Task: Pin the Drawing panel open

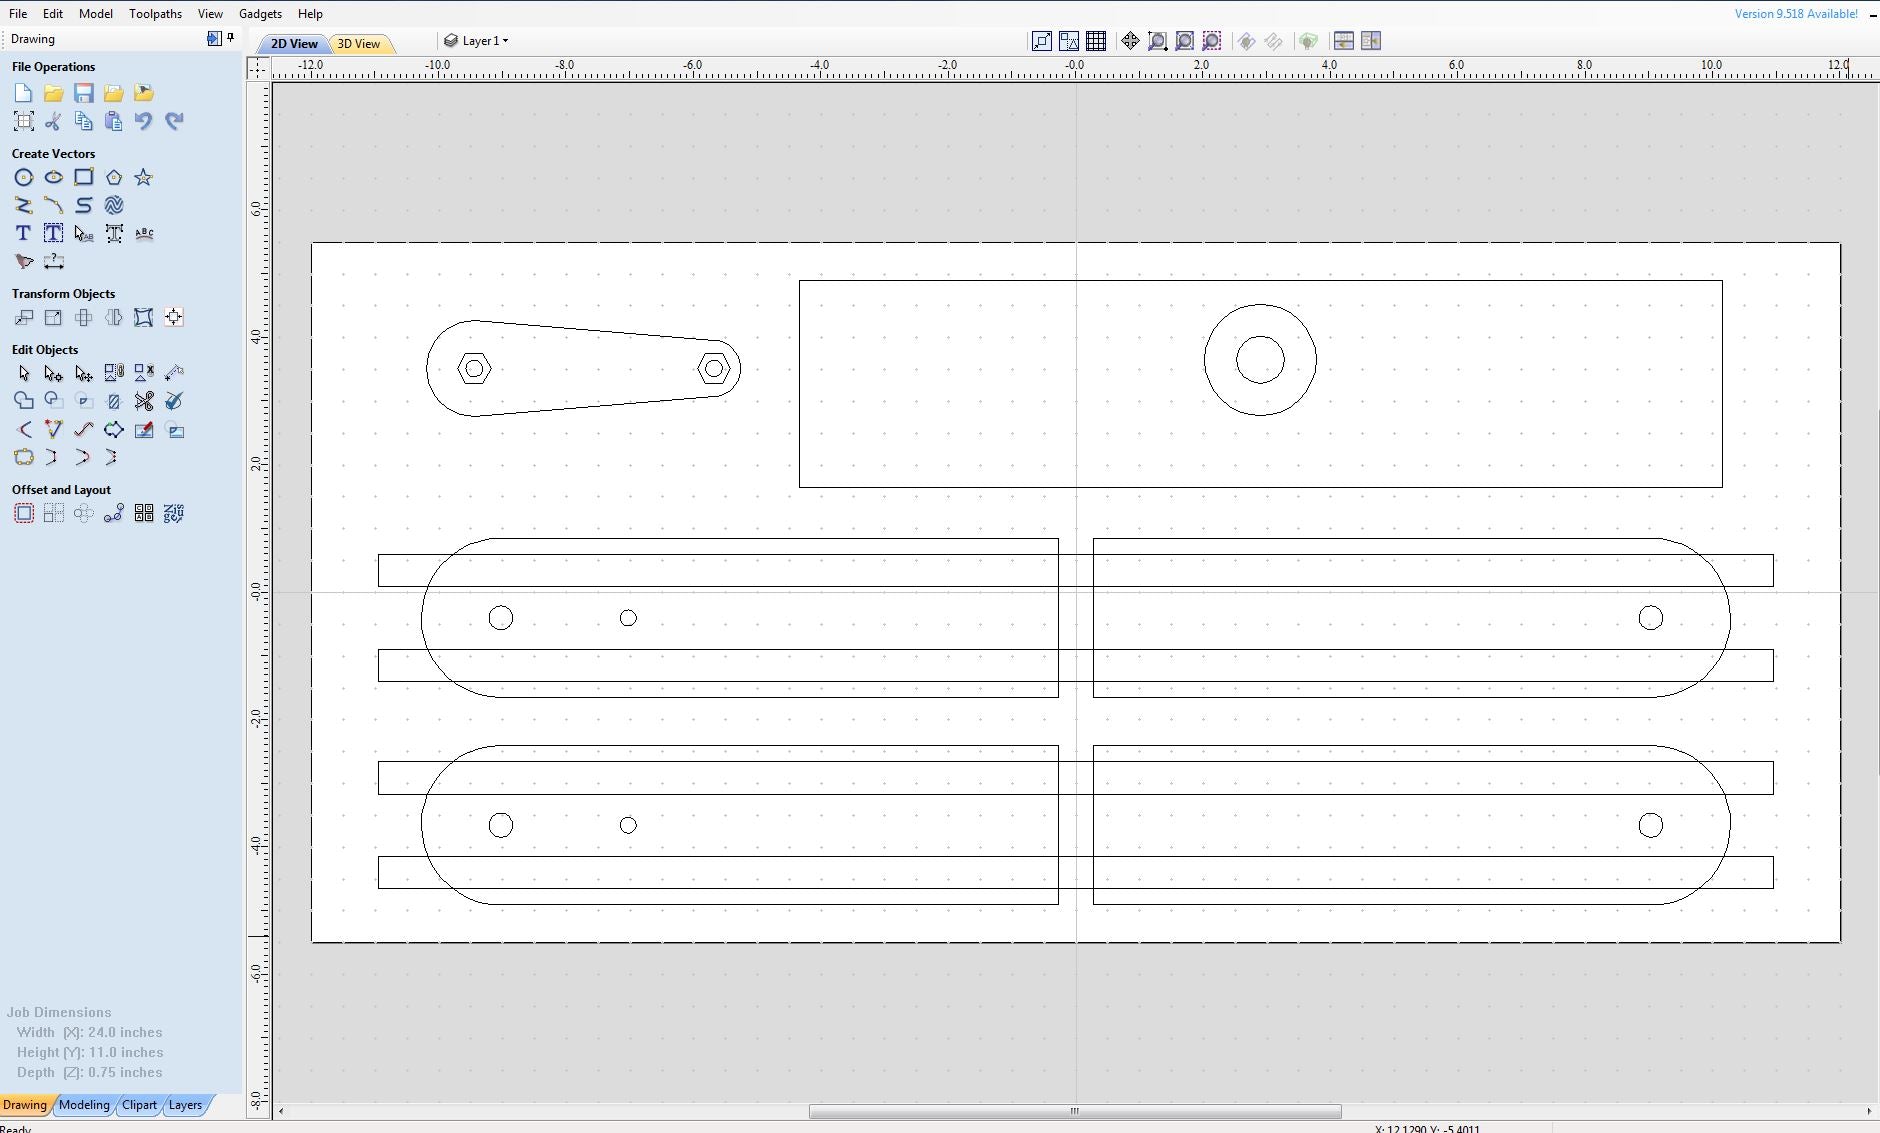Action: point(230,38)
